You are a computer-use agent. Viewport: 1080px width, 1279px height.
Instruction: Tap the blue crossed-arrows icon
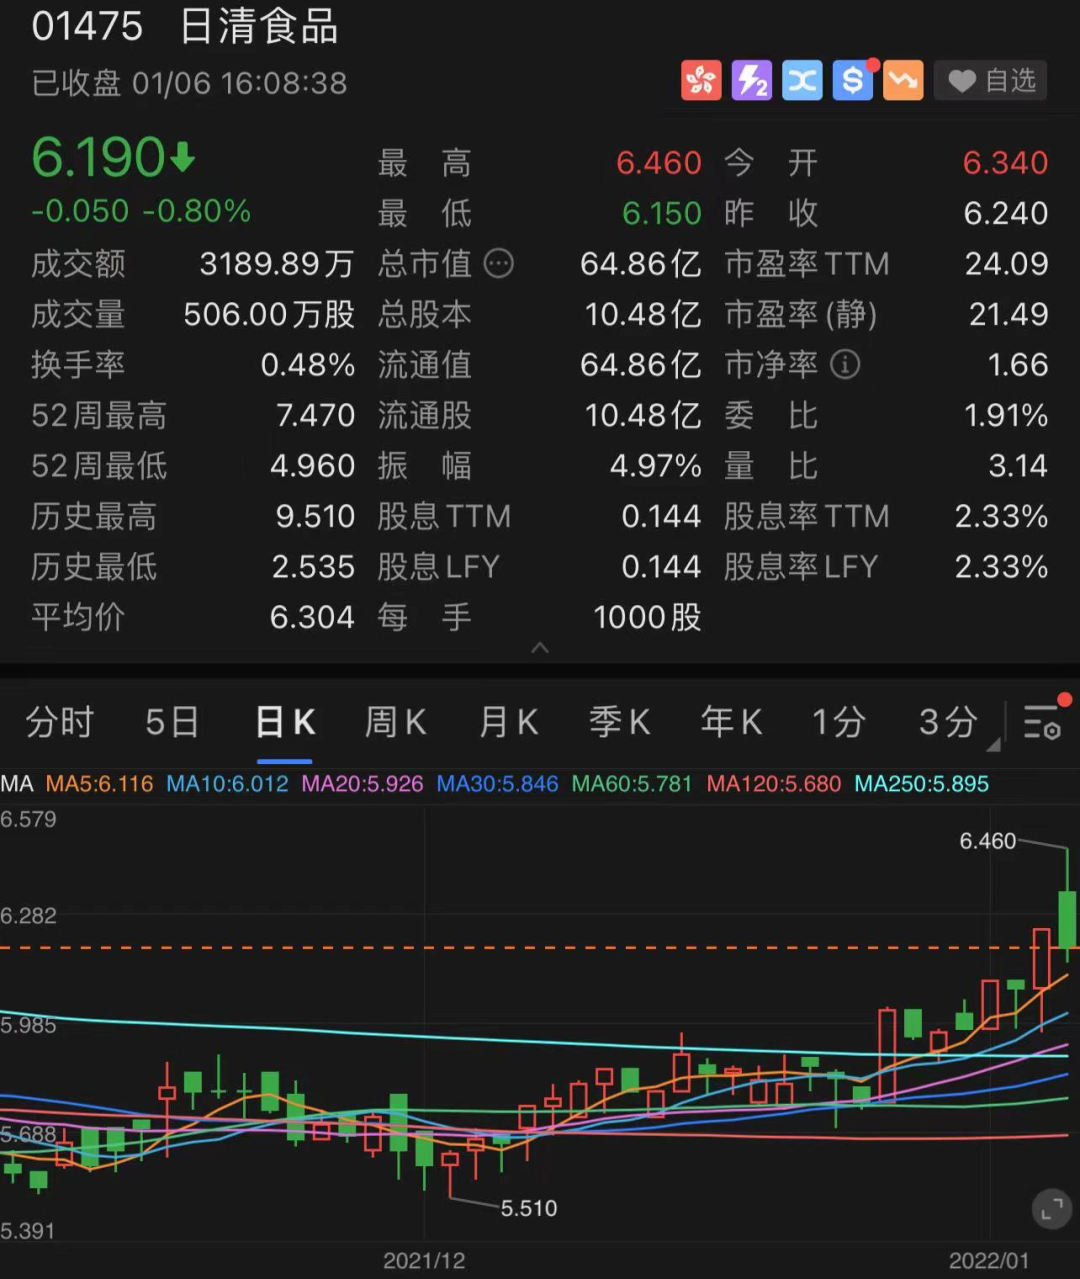802,81
